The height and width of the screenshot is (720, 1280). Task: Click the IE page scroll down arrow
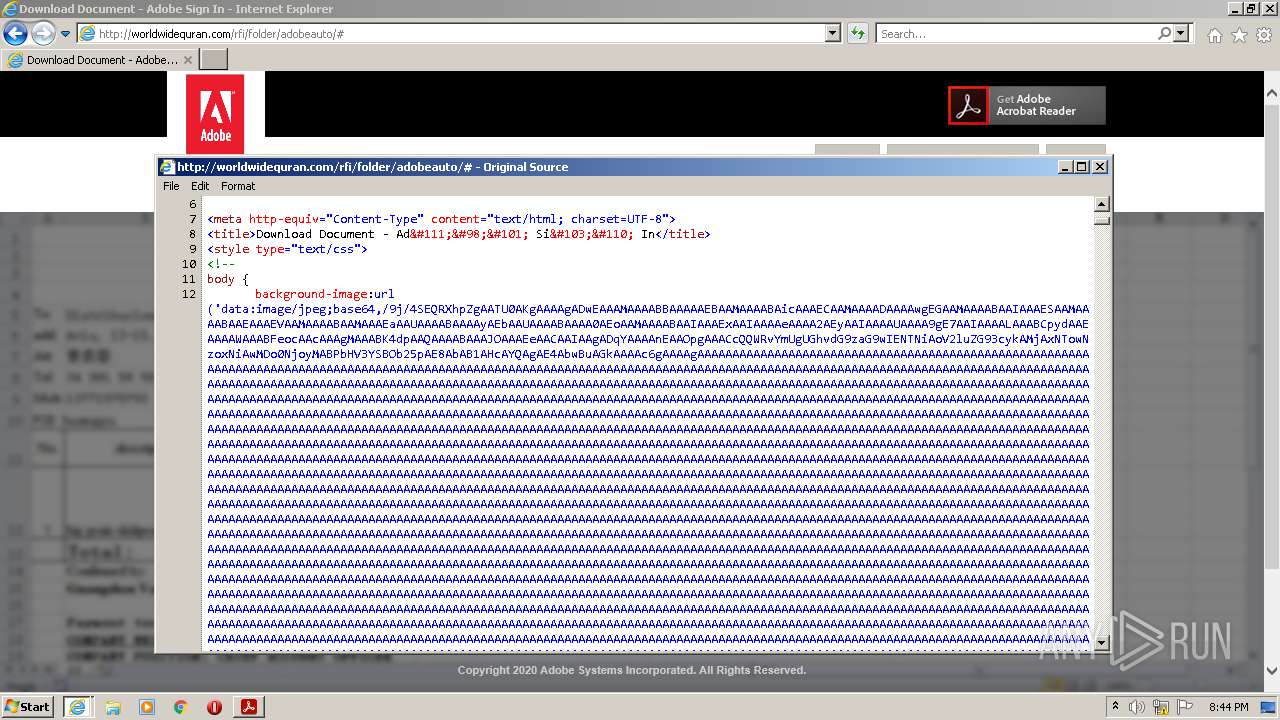(x=1272, y=671)
